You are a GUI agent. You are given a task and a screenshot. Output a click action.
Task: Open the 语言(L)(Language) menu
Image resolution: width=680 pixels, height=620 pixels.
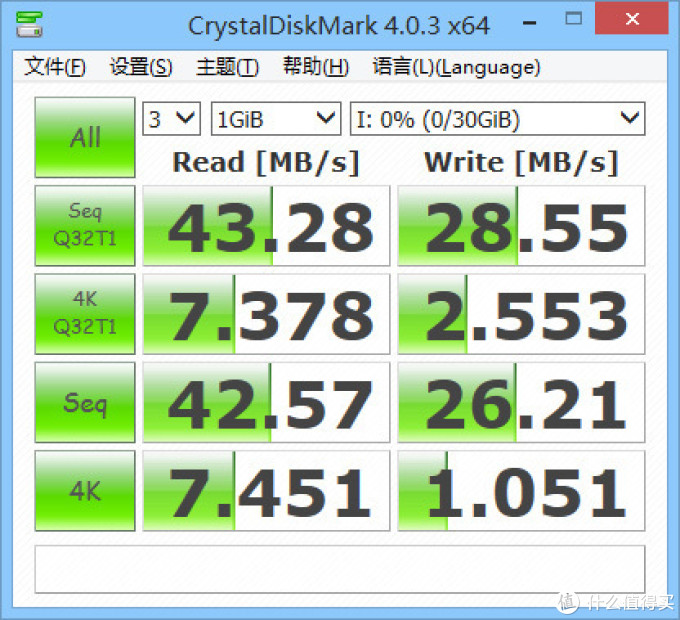(456, 67)
